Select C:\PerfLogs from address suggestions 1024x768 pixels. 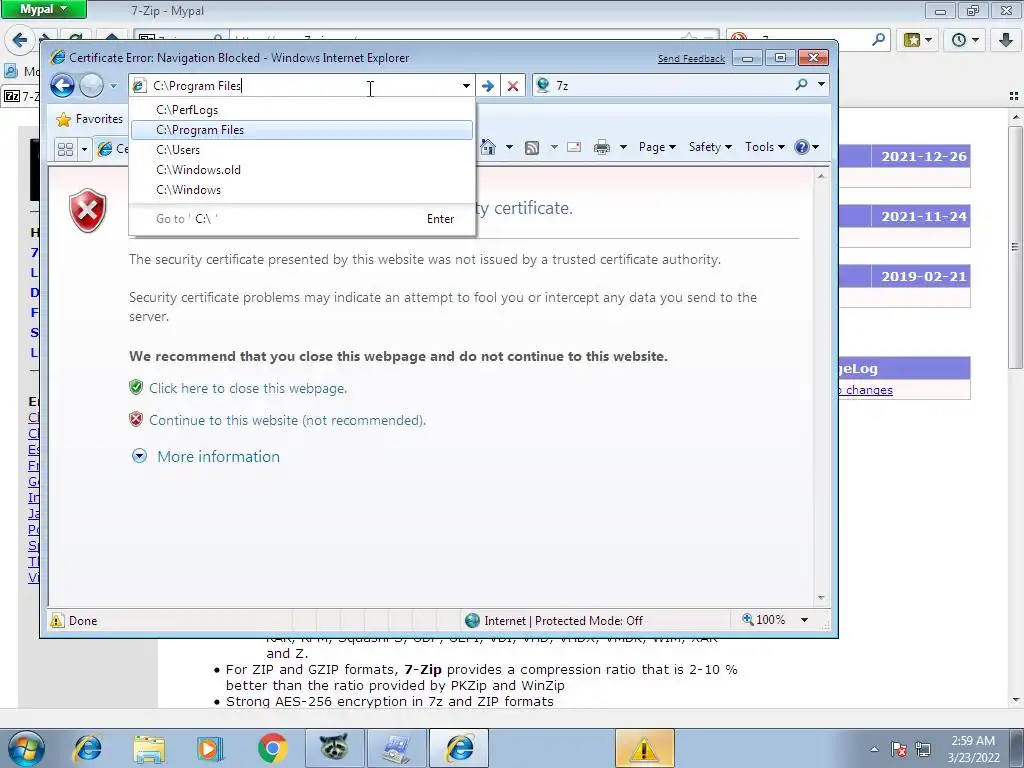tap(302, 110)
